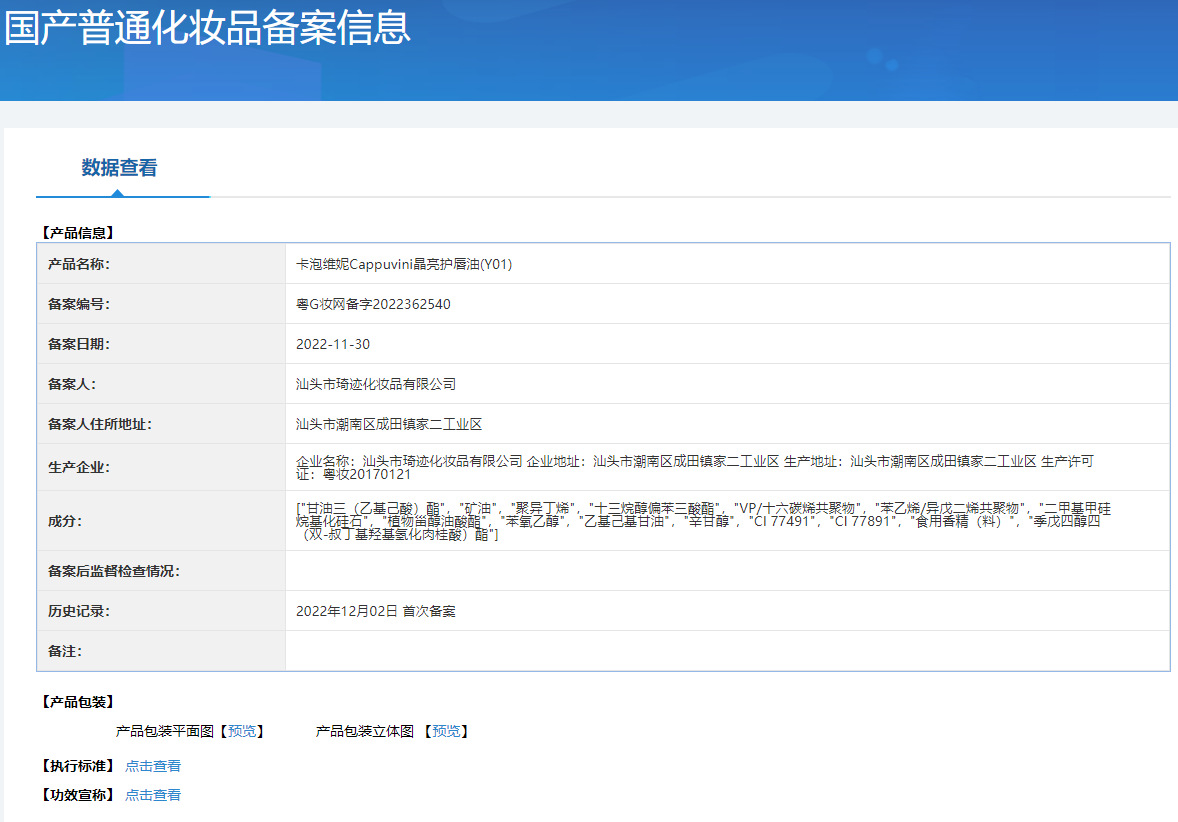
Task: Preview 产品包装平面图 via 预览 link
Action: click(x=242, y=731)
